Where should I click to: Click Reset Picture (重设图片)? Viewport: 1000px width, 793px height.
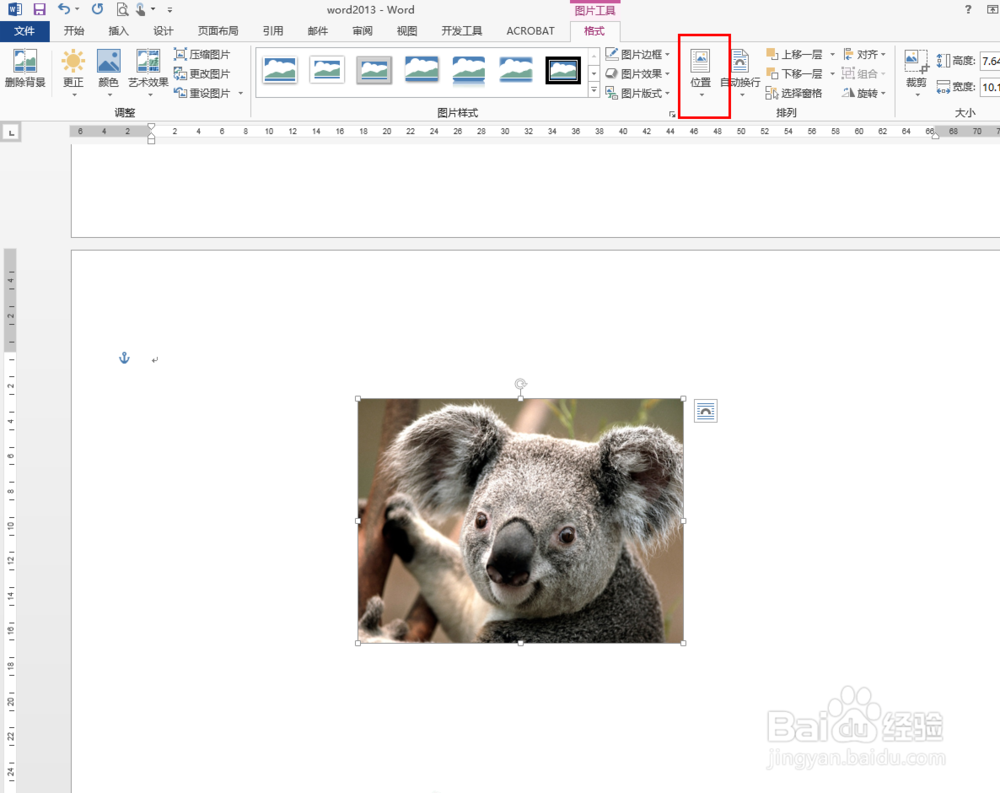point(202,93)
